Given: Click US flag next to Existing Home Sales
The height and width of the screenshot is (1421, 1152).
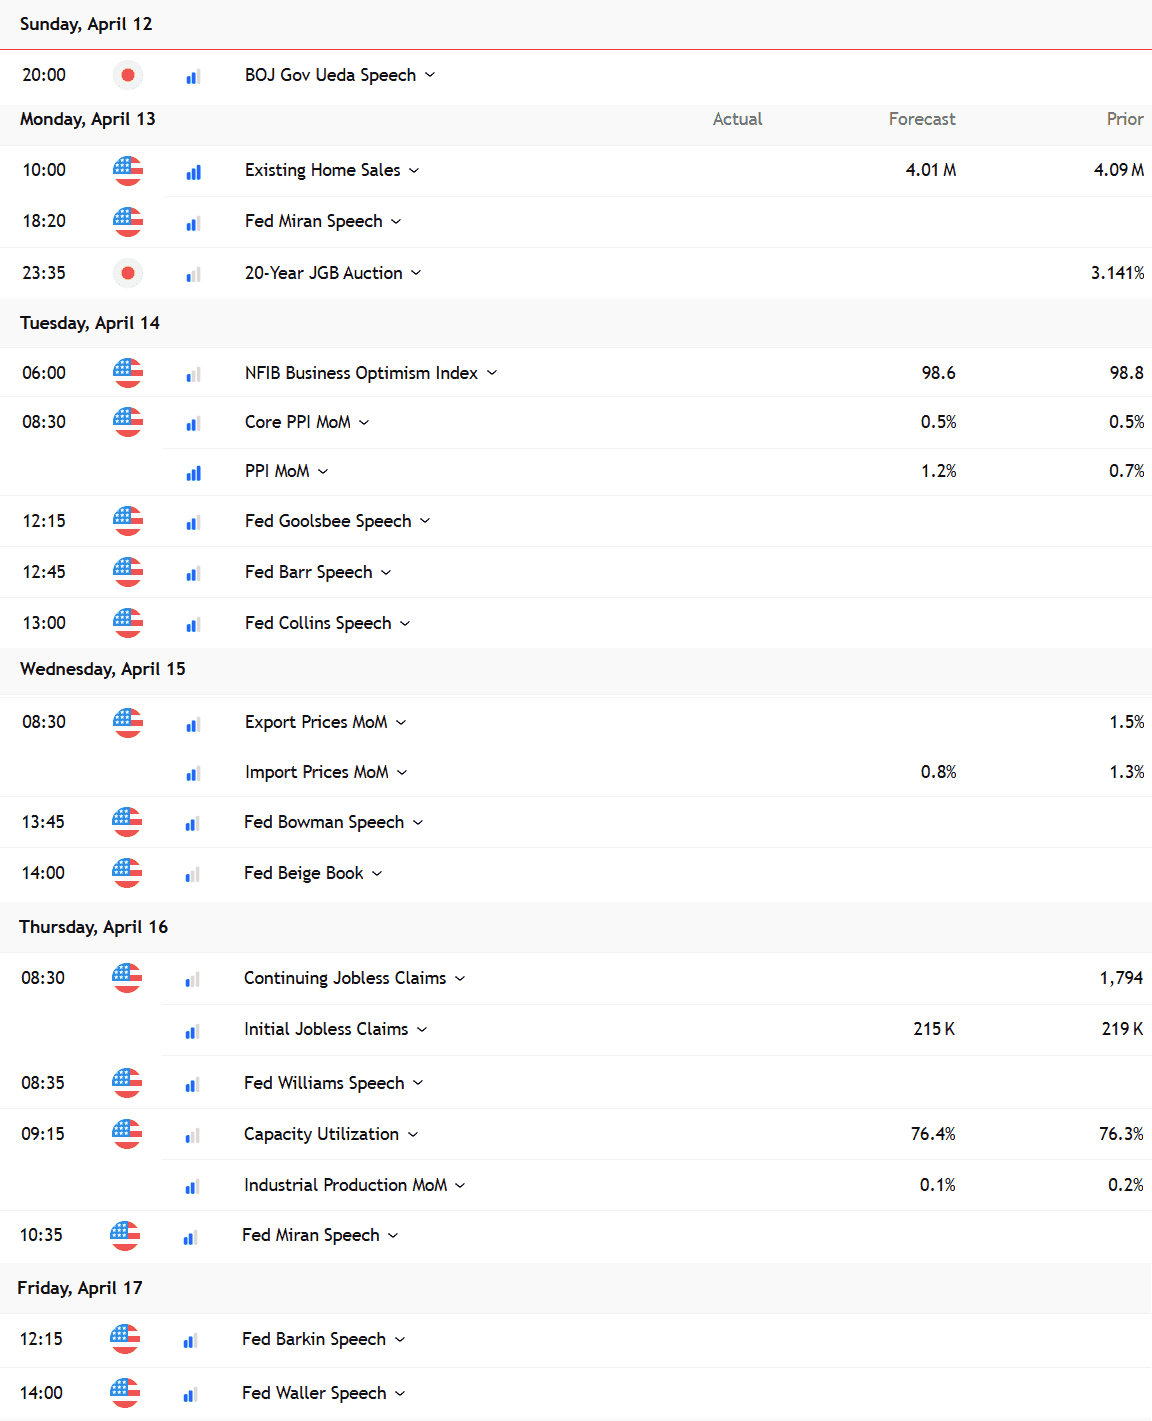Looking at the screenshot, I should pyautogui.click(x=128, y=171).
